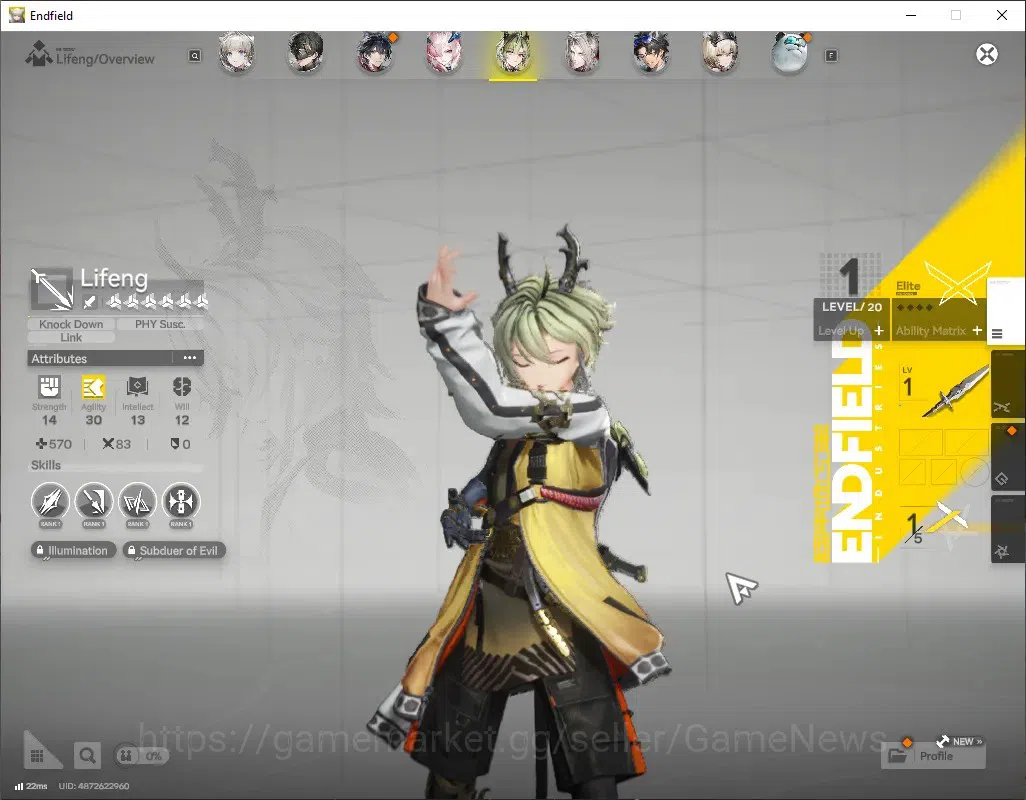Open the second skill icon
The width and height of the screenshot is (1026, 800).
pos(94,502)
